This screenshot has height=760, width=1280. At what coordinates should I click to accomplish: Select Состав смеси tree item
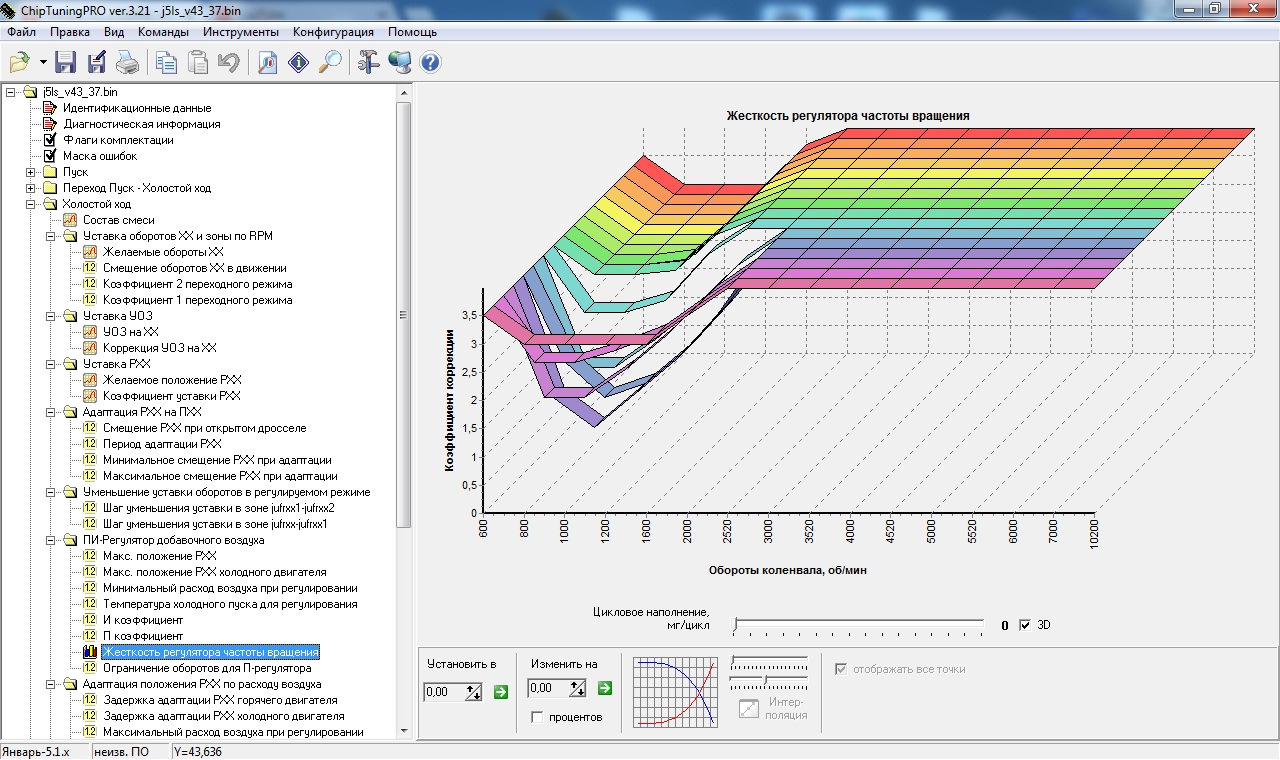119,220
